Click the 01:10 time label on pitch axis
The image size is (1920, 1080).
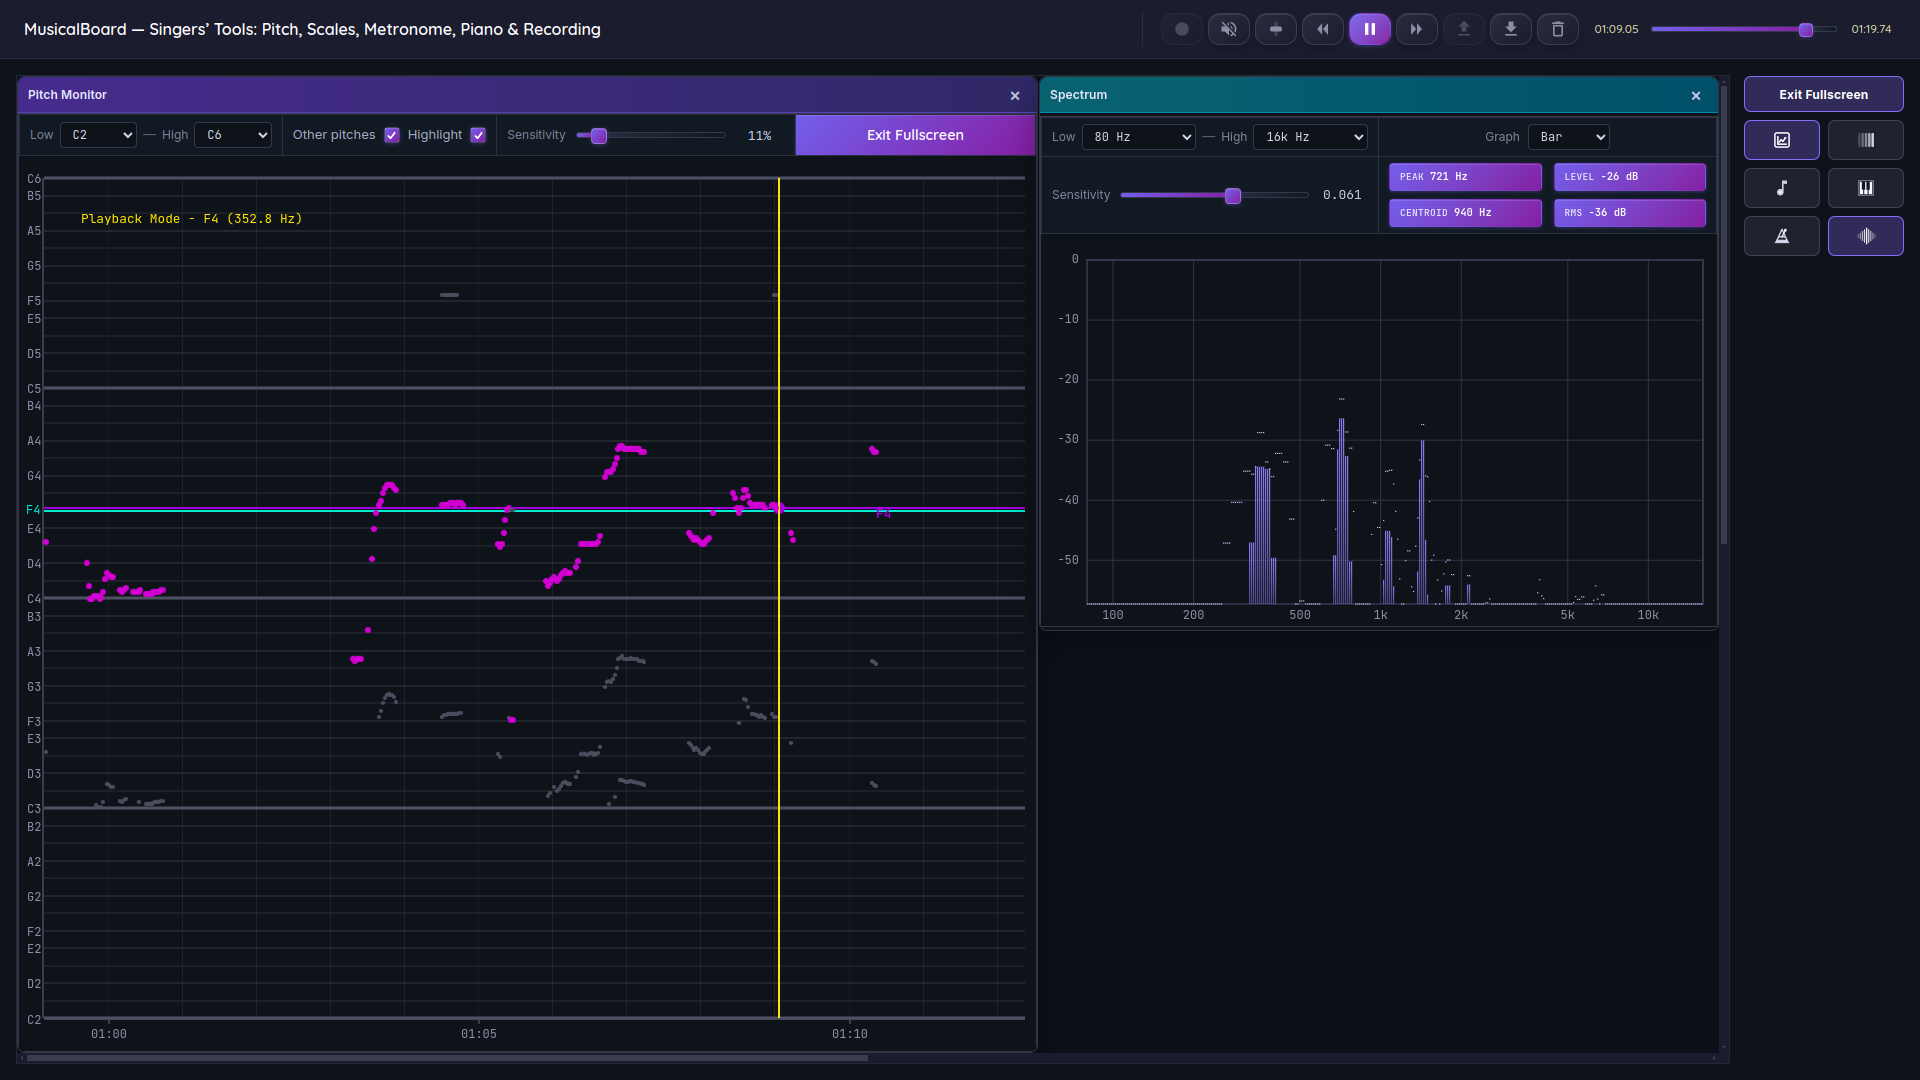pyautogui.click(x=850, y=1034)
